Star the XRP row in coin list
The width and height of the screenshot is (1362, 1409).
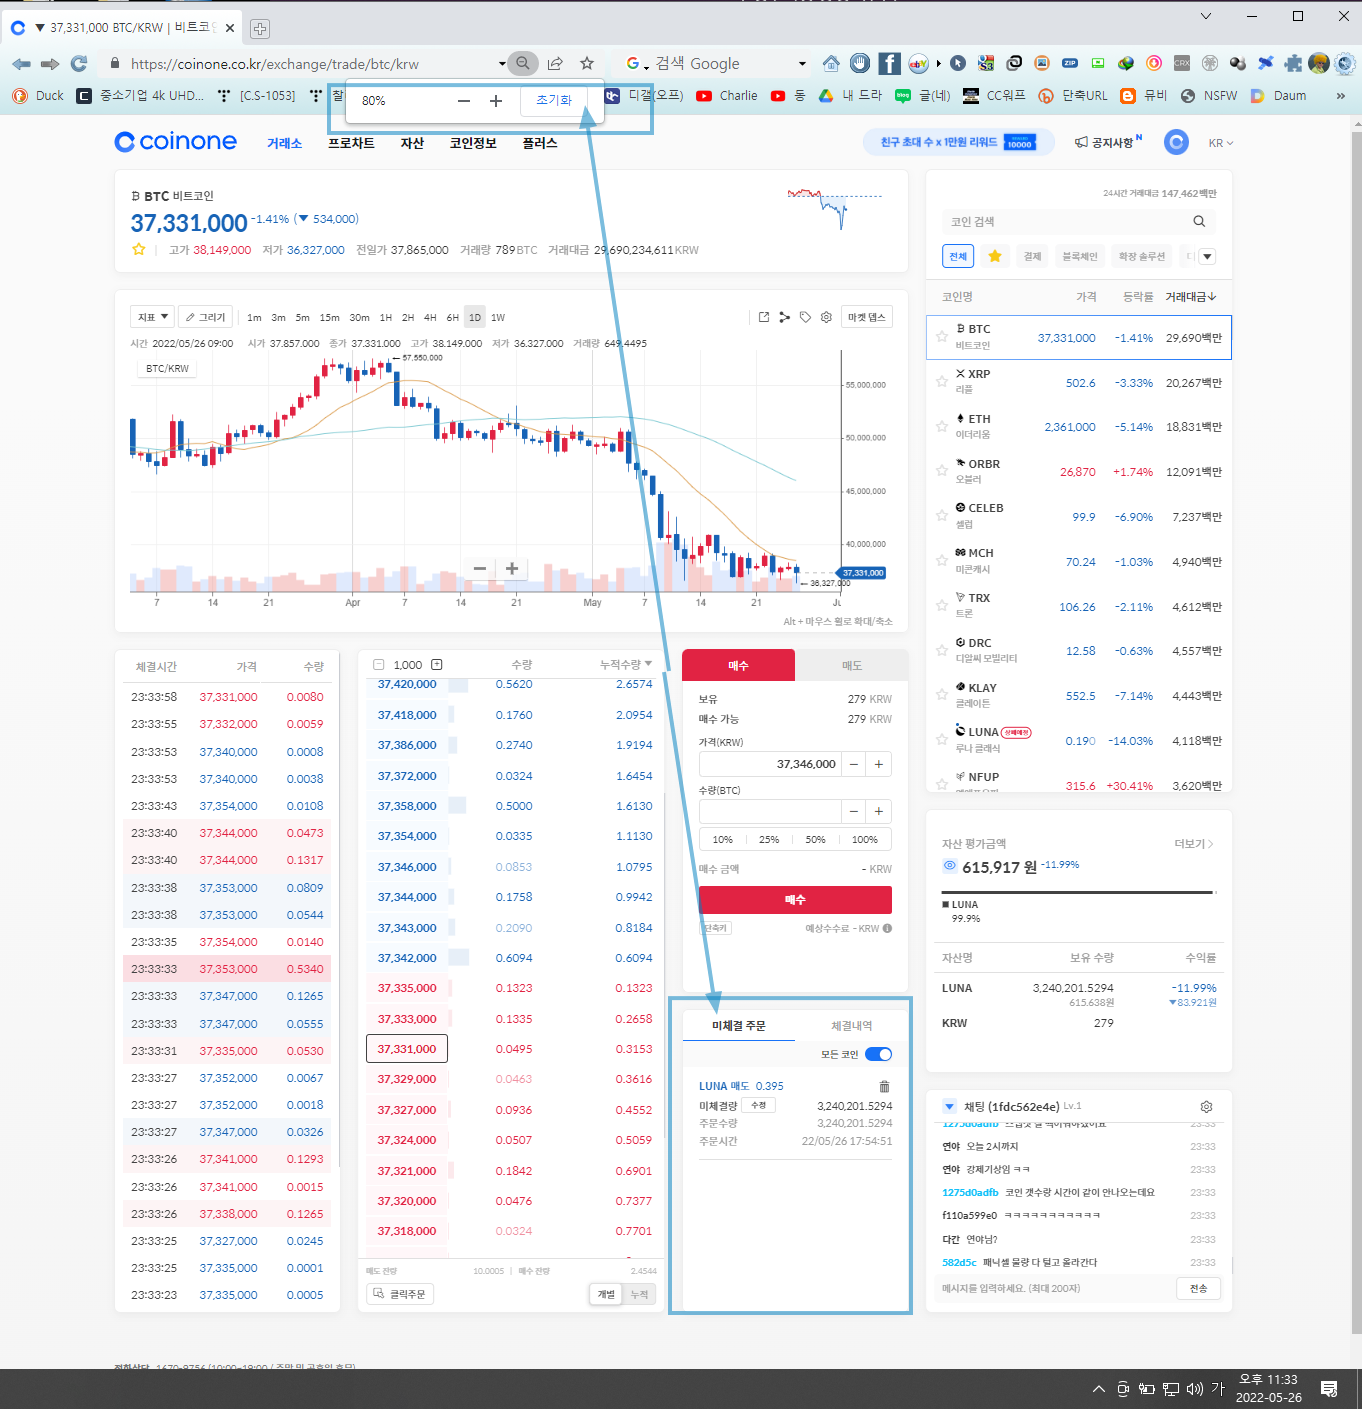[x=942, y=382]
